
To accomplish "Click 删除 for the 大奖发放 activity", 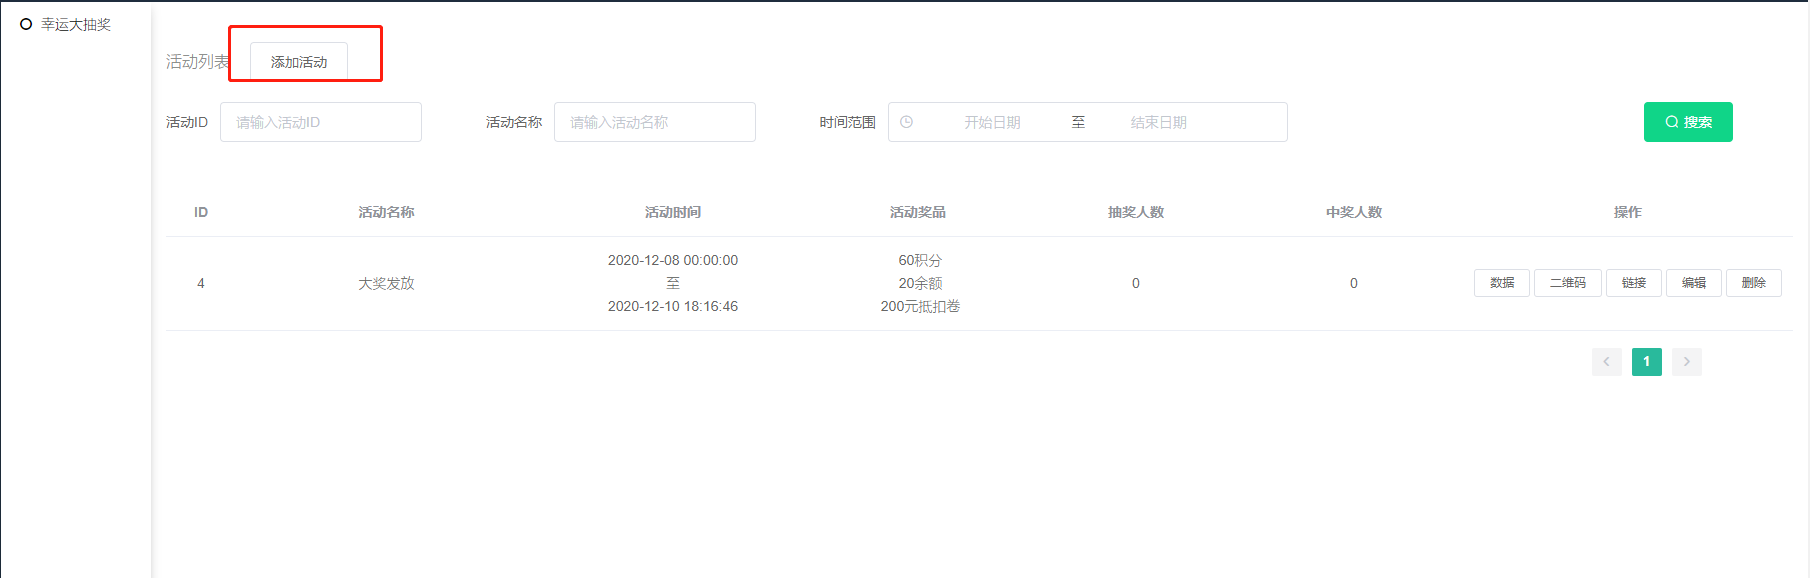I will click(x=1754, y=283).
